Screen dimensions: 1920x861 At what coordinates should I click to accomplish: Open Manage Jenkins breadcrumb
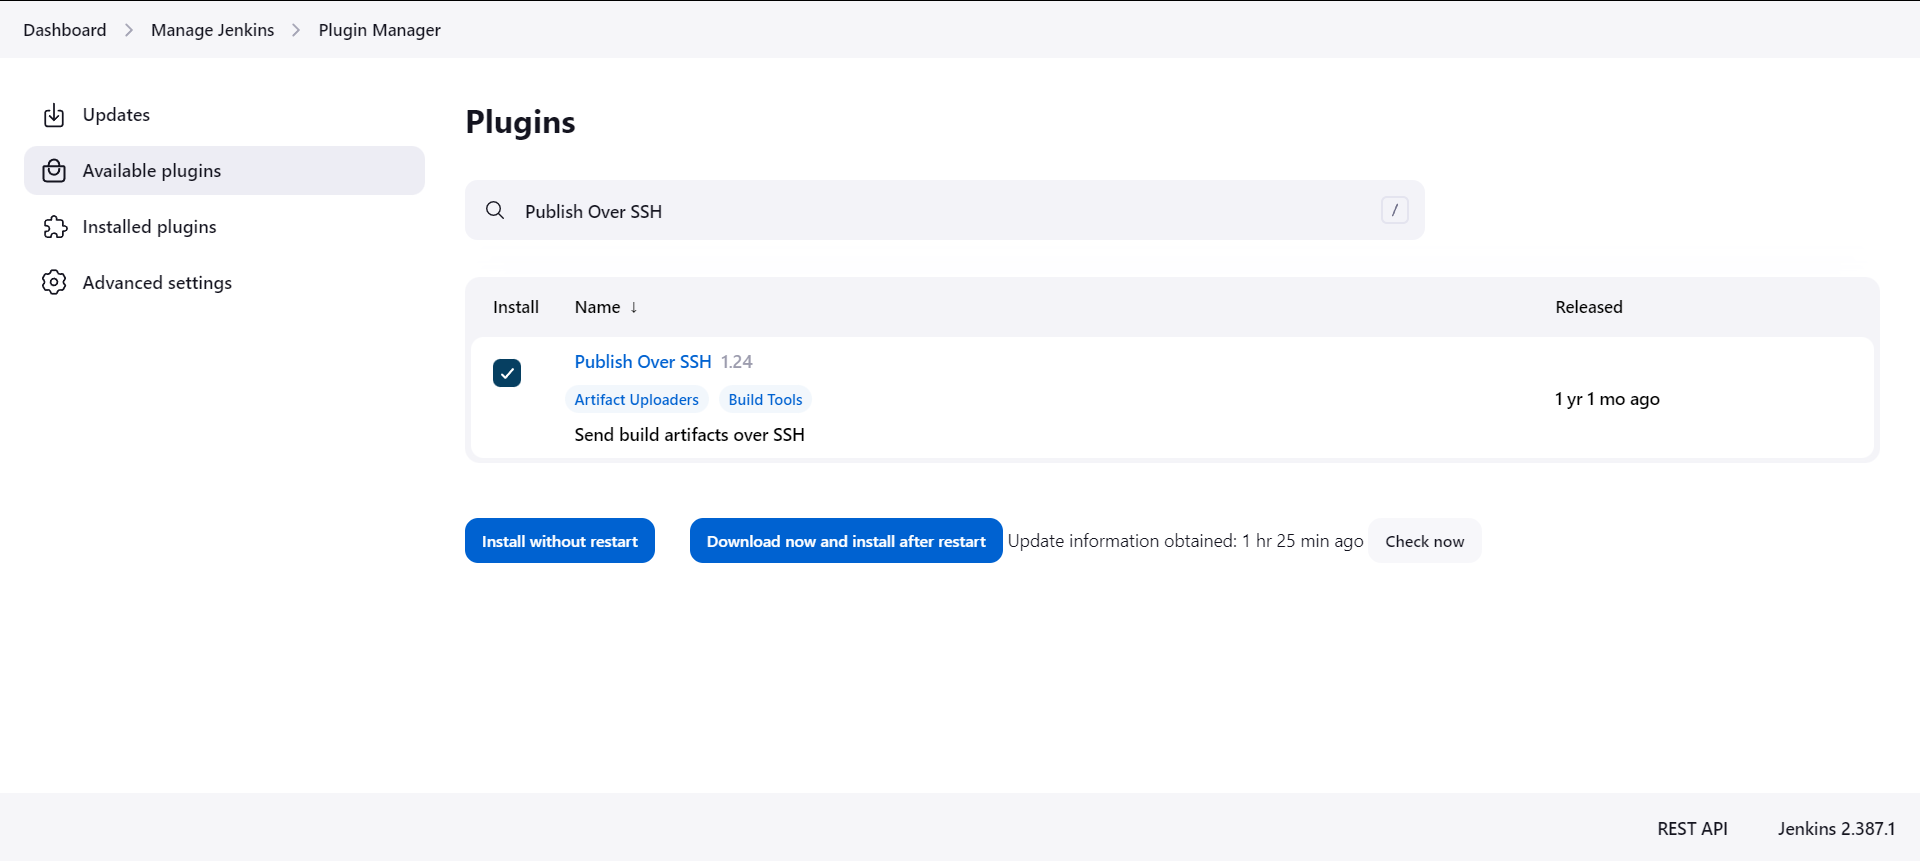tap(212, 30)
